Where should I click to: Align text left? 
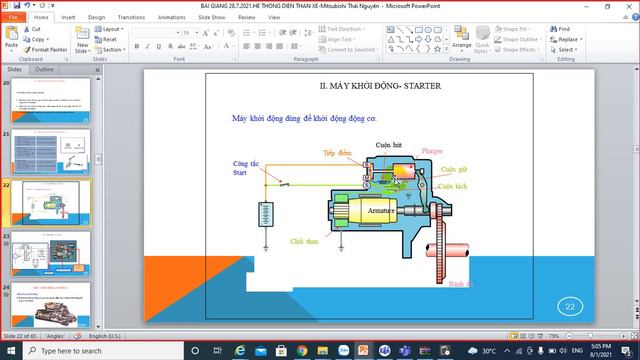coord(247,46)
